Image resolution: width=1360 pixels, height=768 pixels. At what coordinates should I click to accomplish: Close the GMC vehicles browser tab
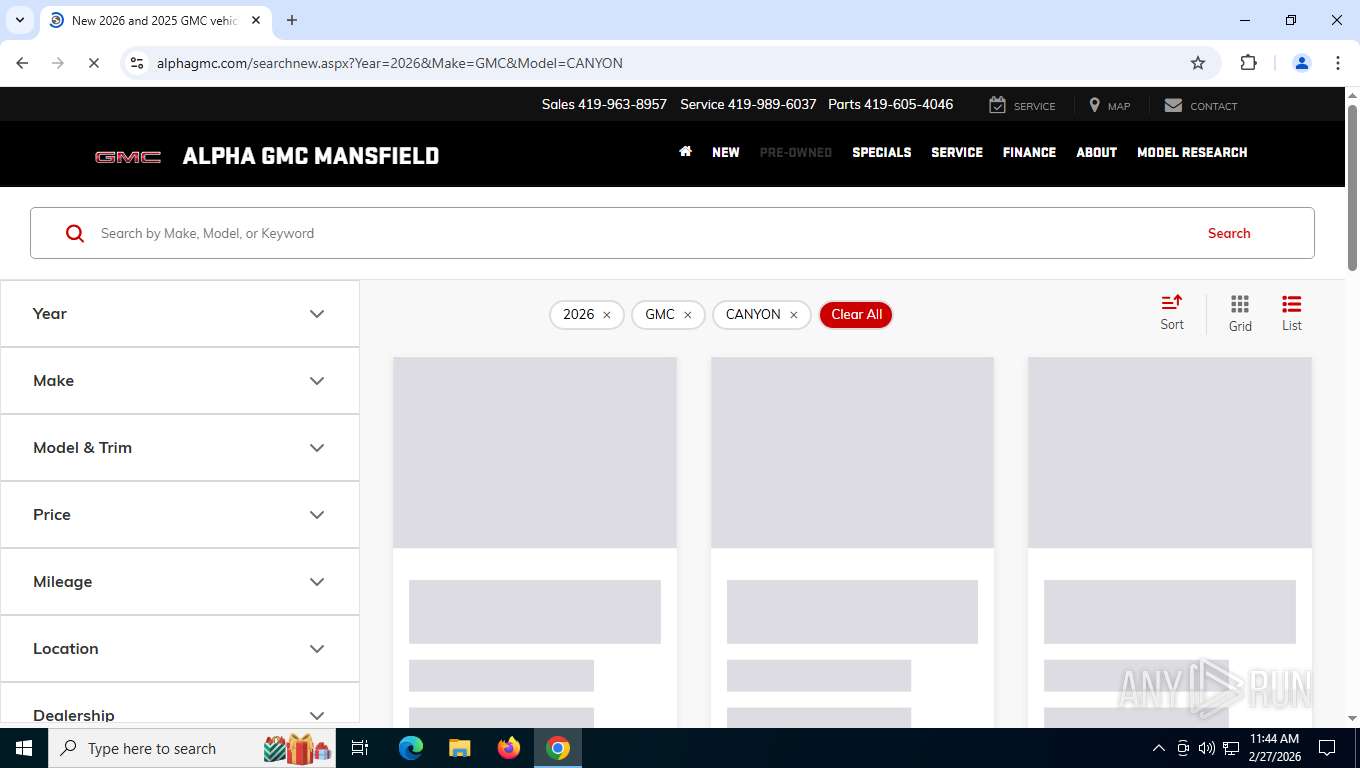(x=256, y=20)
